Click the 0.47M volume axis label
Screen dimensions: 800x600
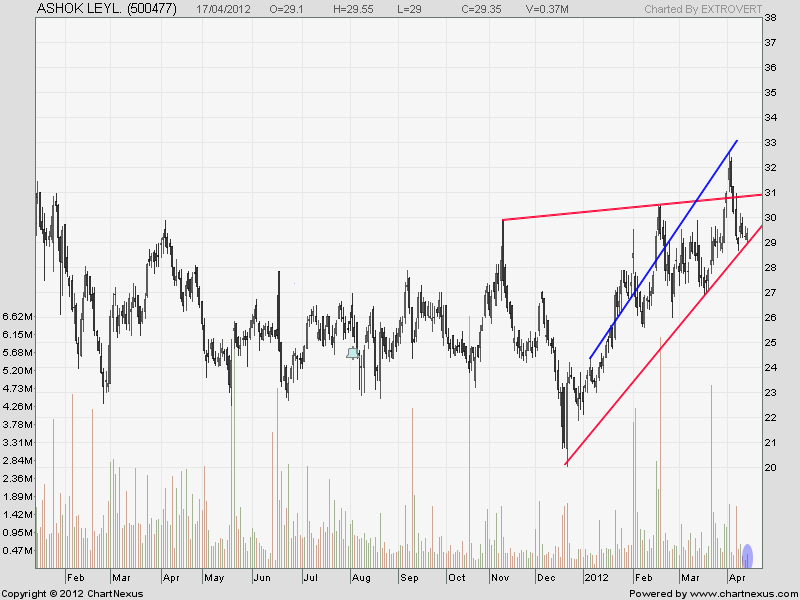point(19,551)
